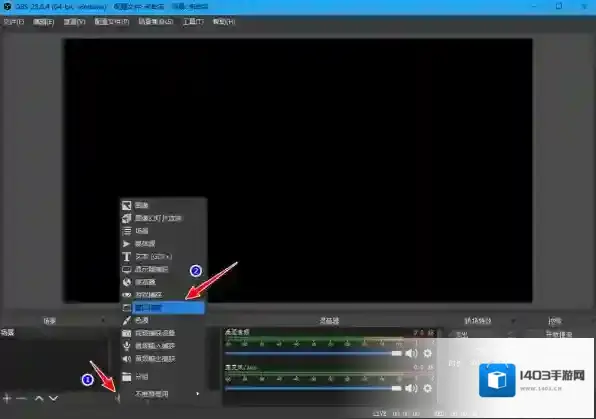Expand the Scene Transitions panel header arrow
Image resolution: width=596 pixels, height=419 pixels.
513,321
